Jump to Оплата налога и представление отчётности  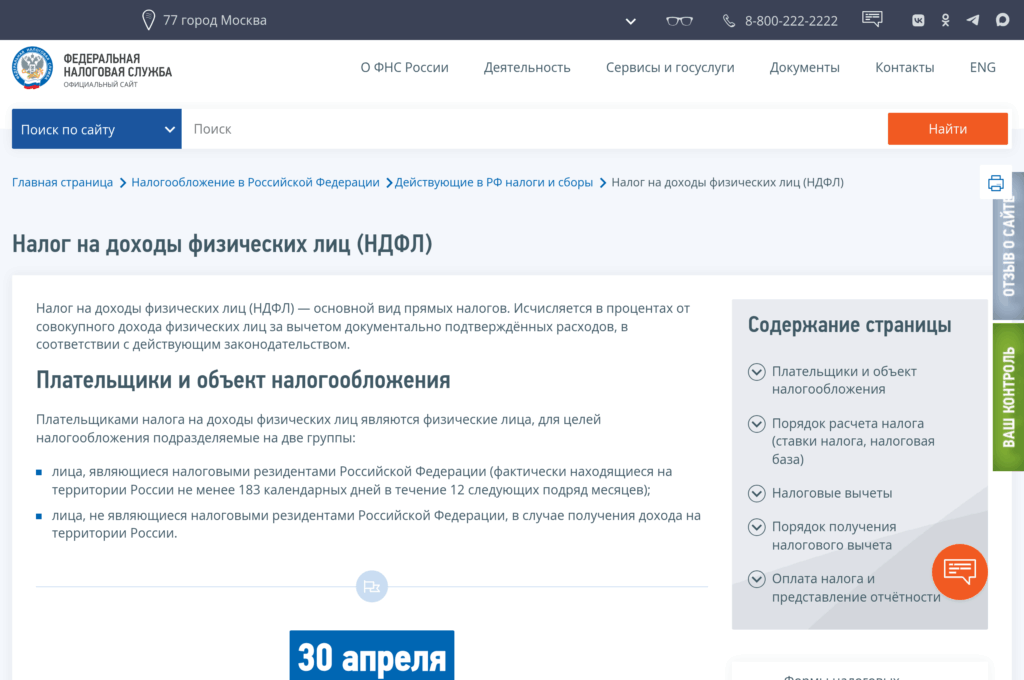point(856,588)
